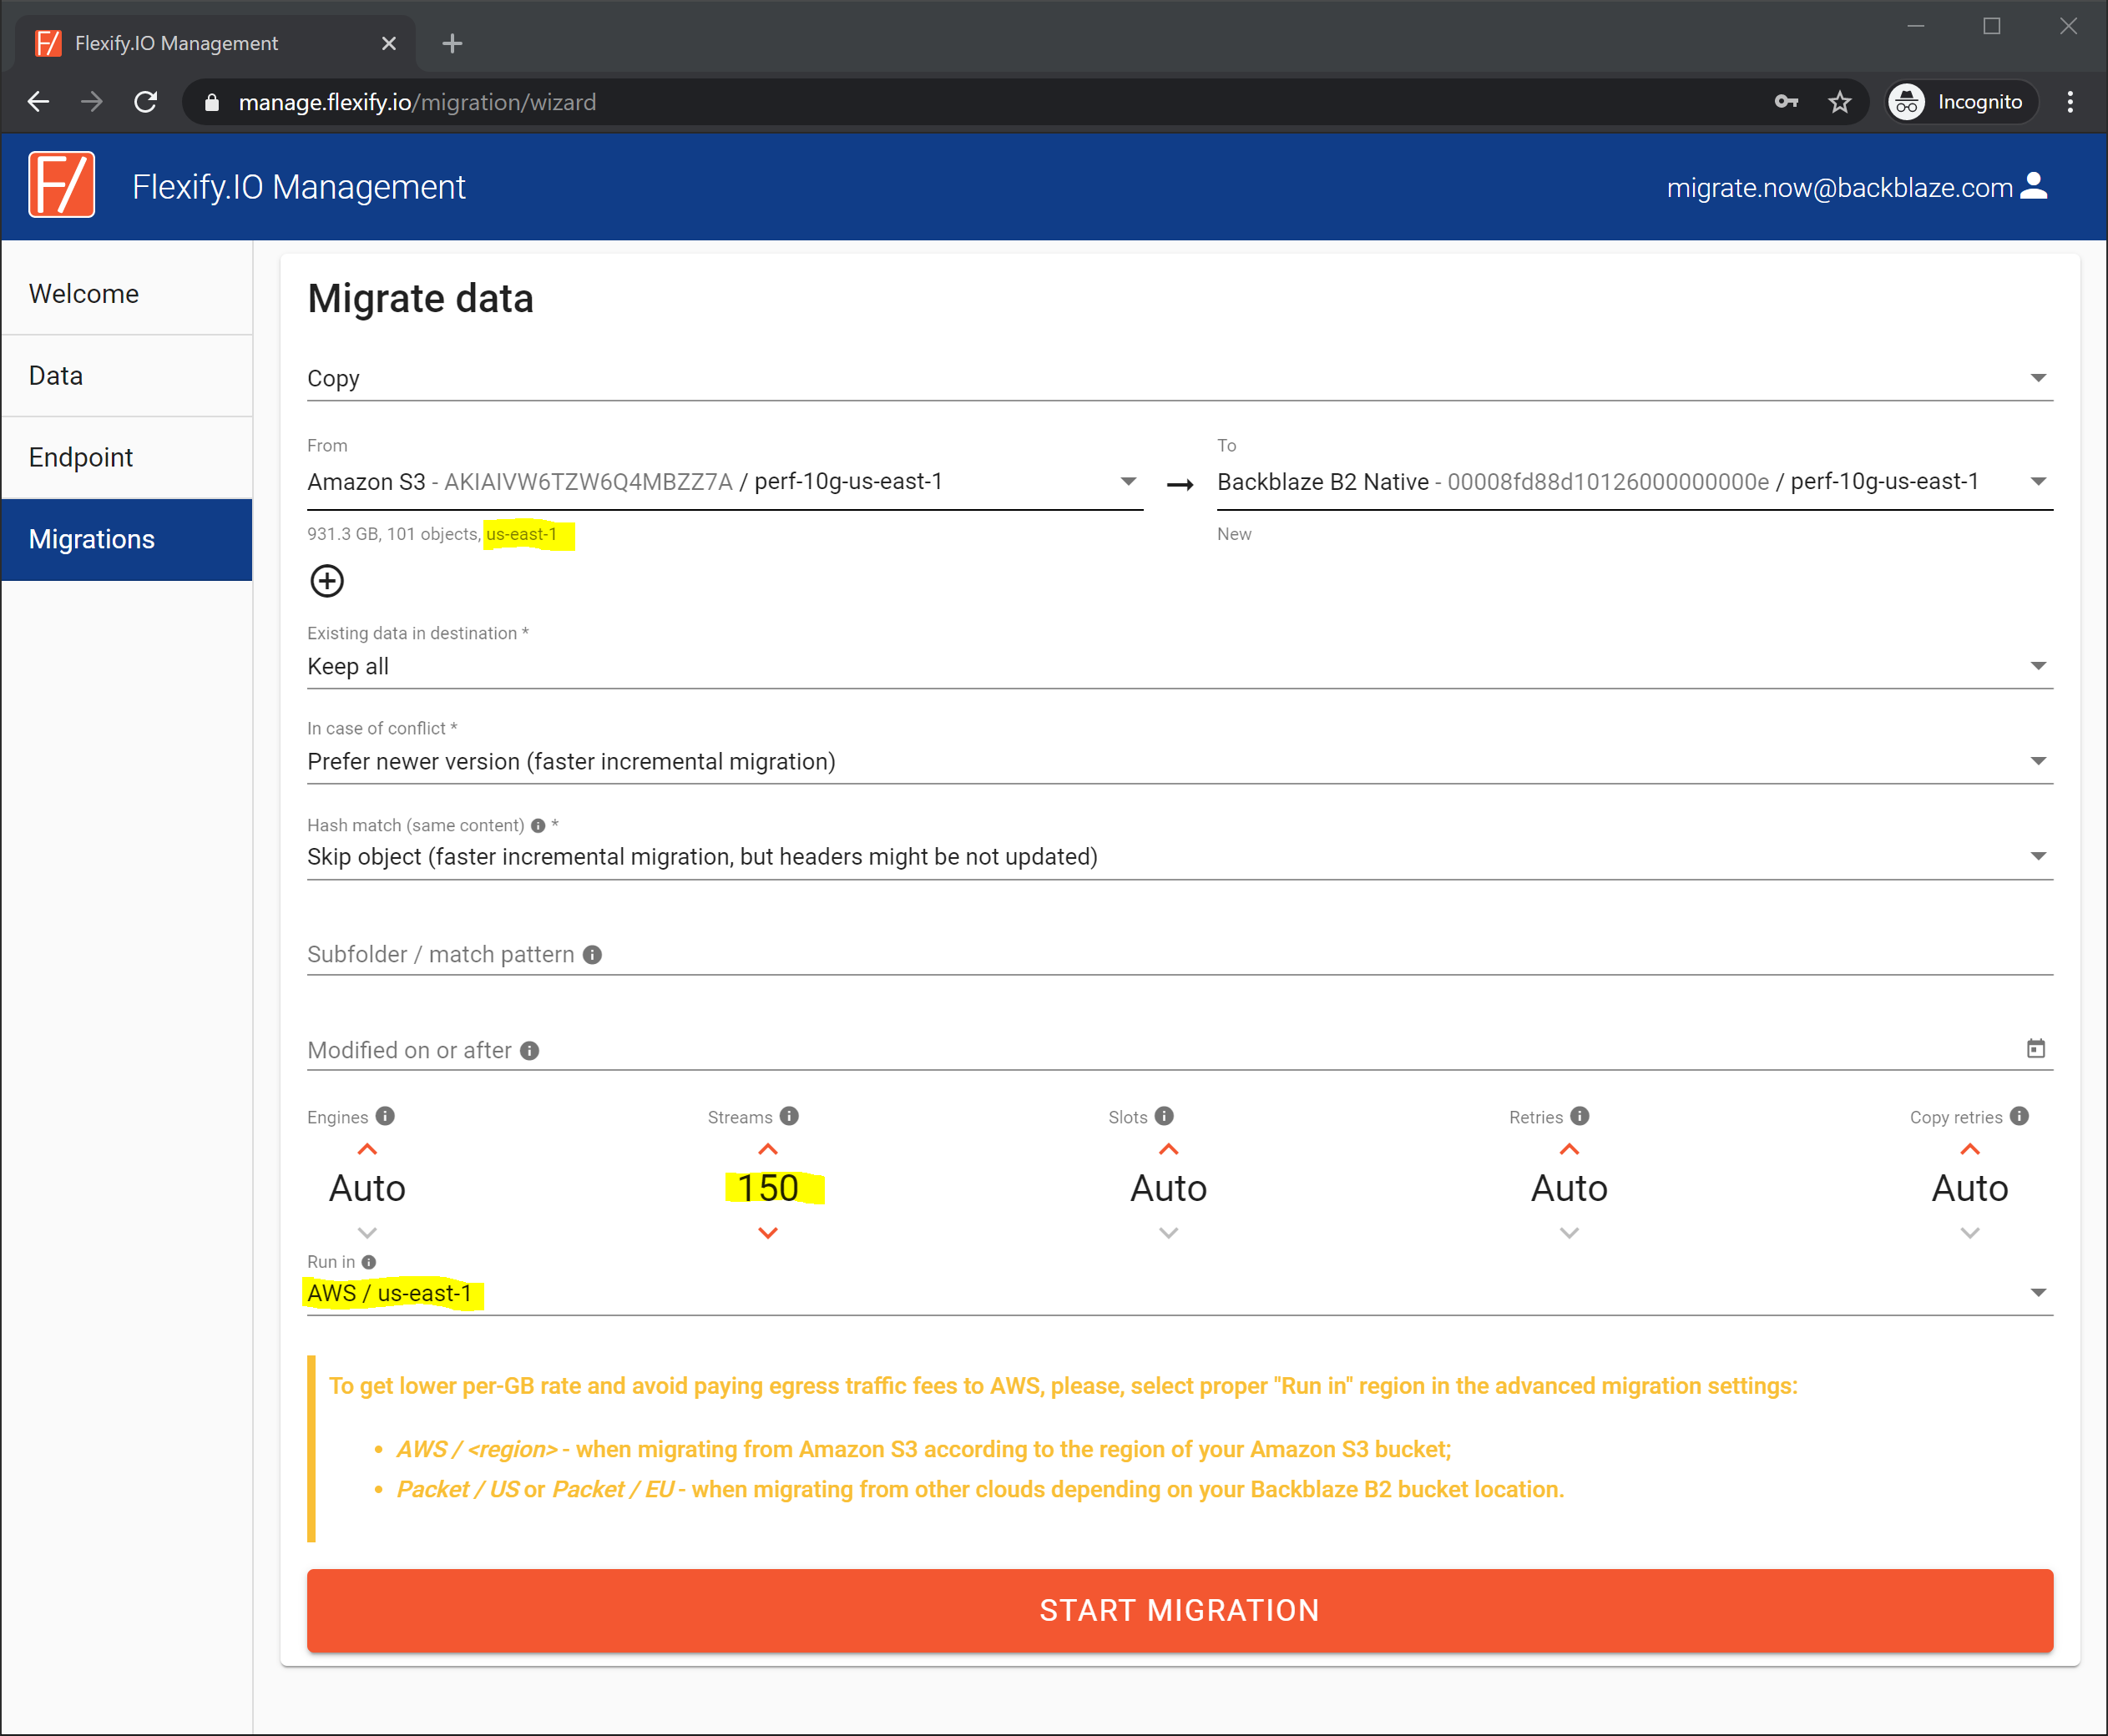2108x1736 pixels.
Task: Reload the current page
Action: (146, 102)
